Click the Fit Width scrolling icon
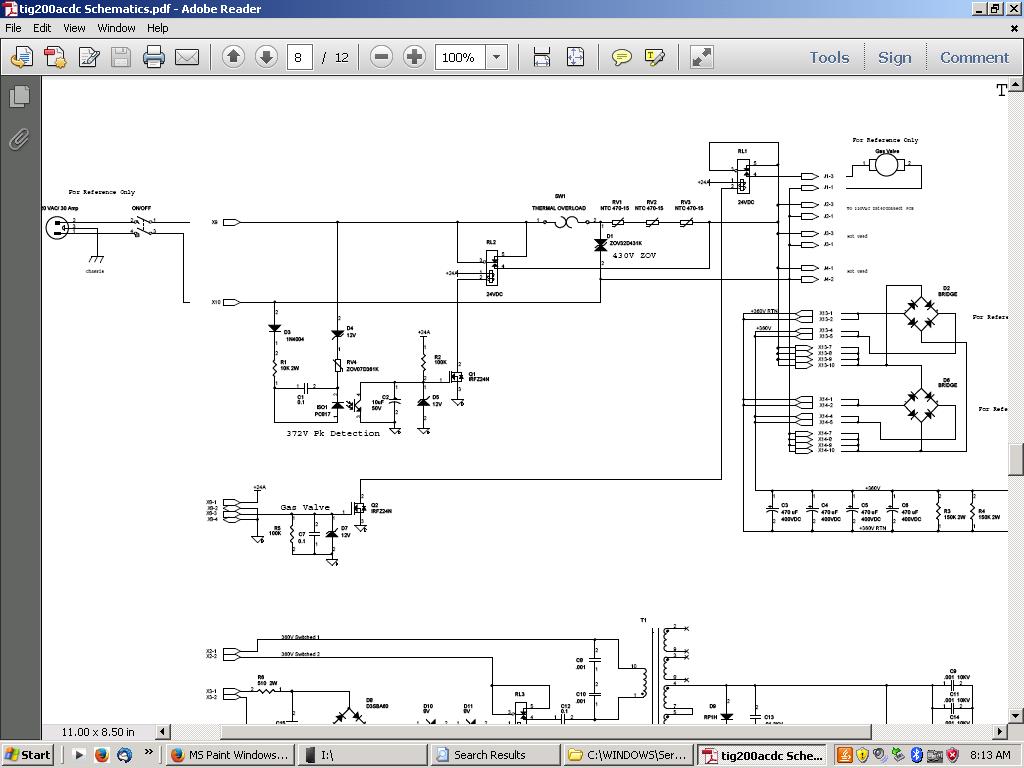The height and width of the screenshot is (768, 1024). 542,57
